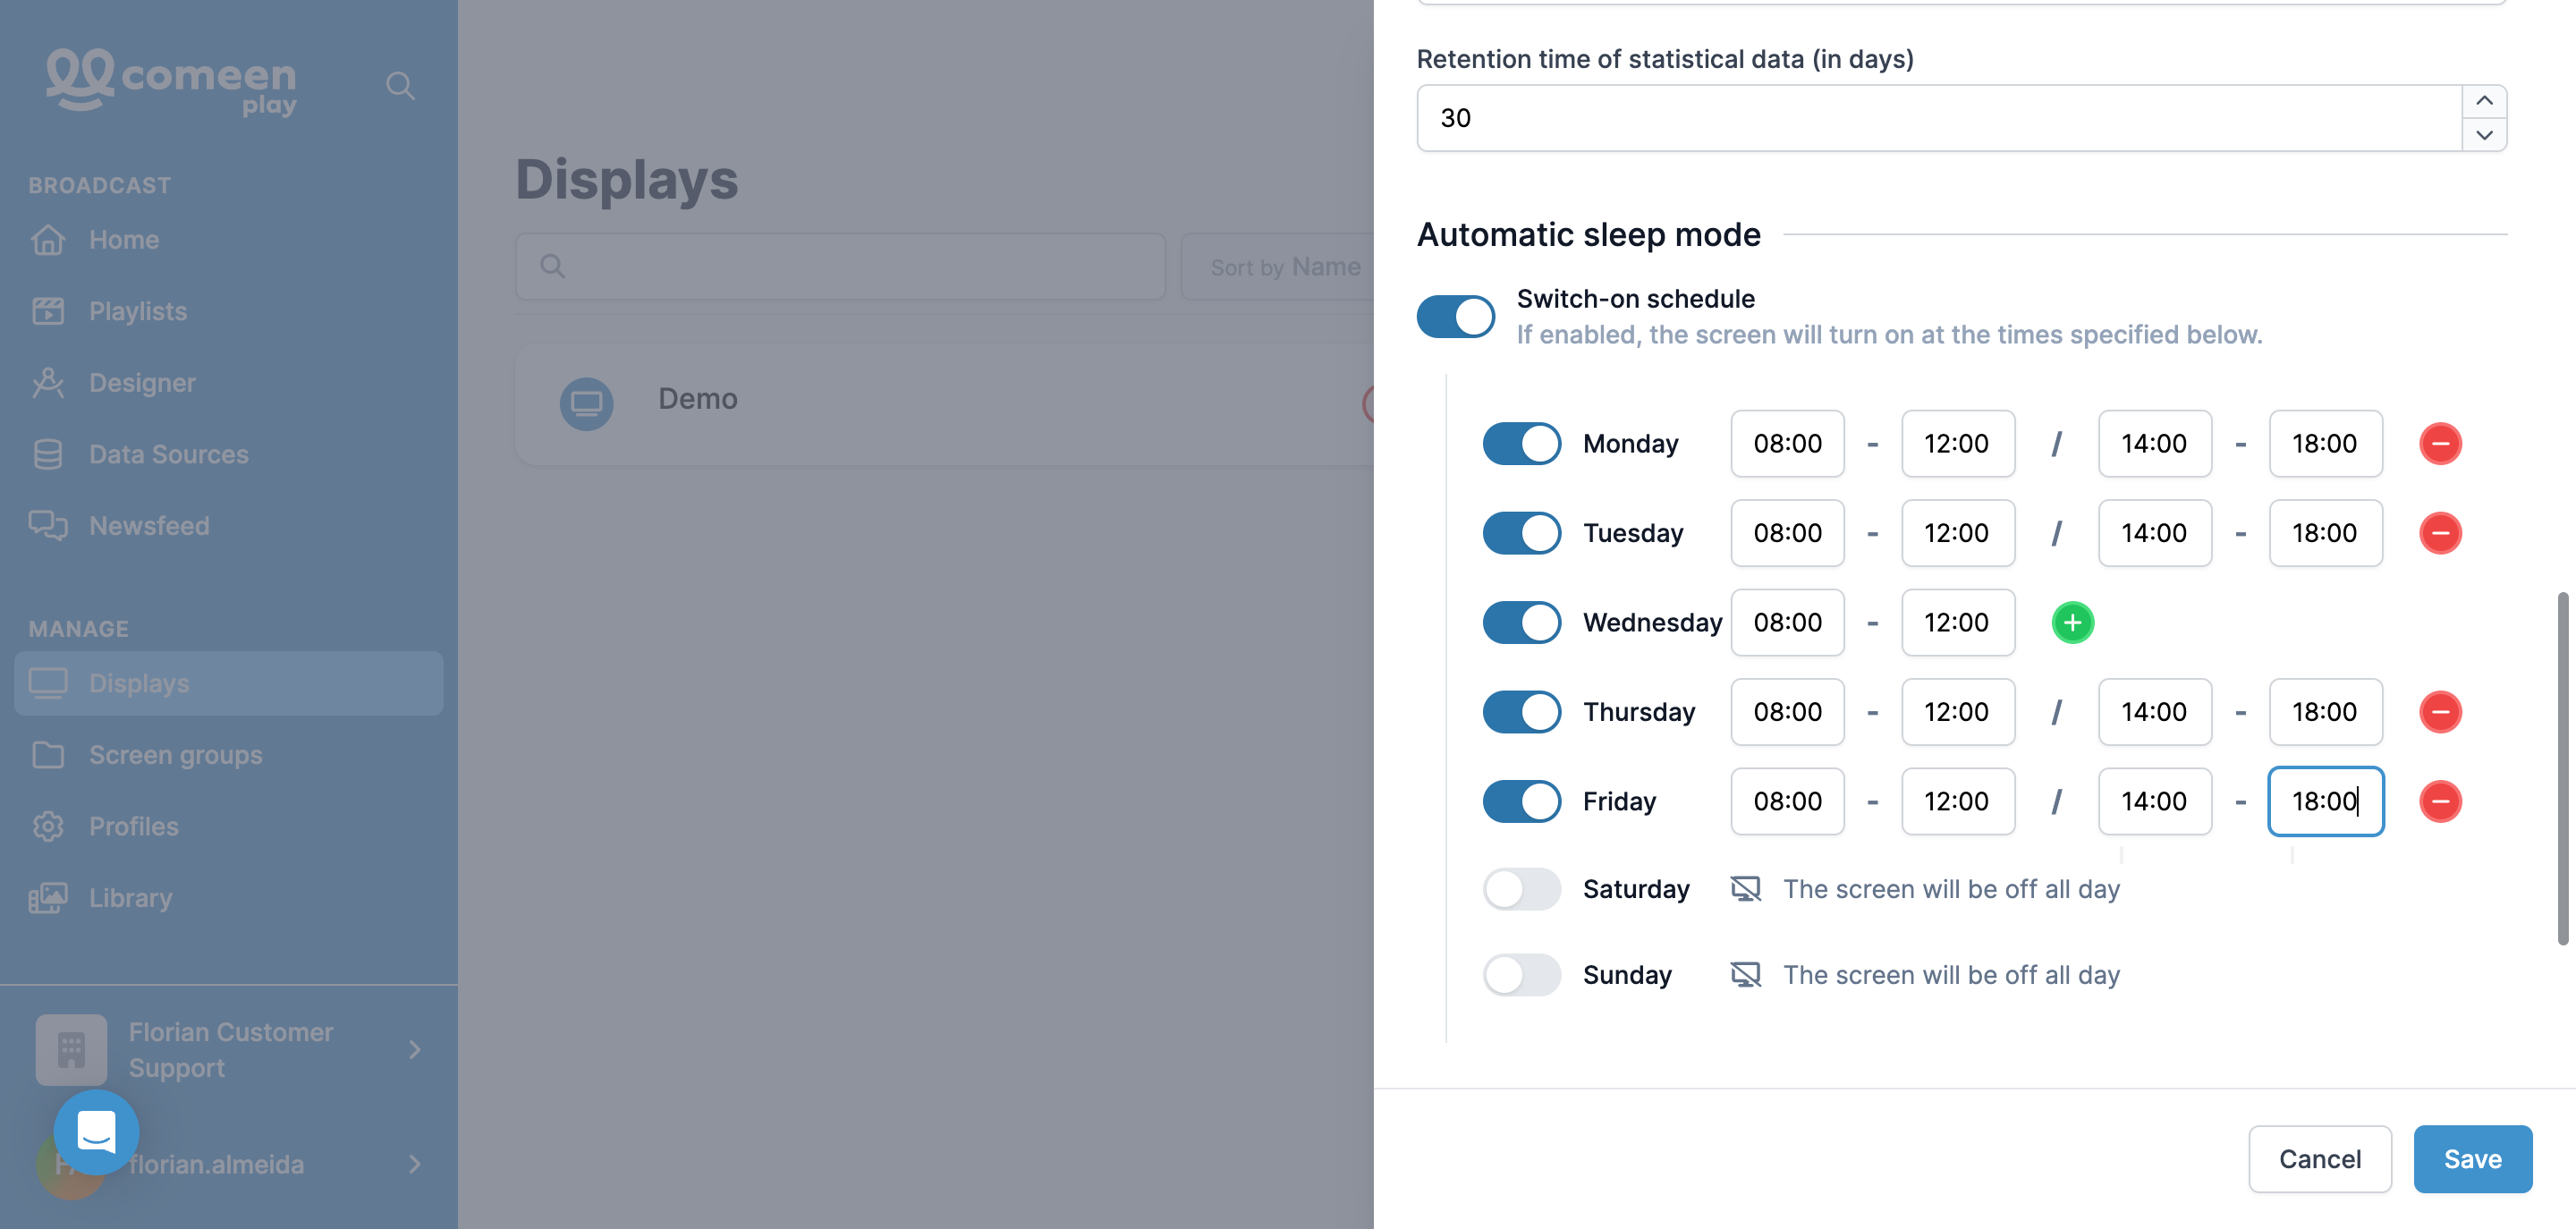
Task: Turn off the Tuesday toggle
Action: point(1521,533)
